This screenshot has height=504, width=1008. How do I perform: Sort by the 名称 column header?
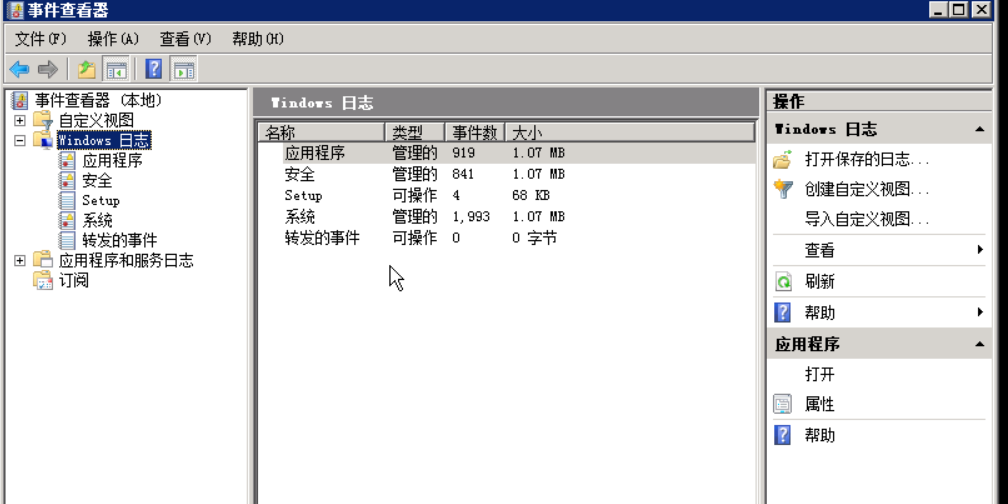click(x=322, y=132)
